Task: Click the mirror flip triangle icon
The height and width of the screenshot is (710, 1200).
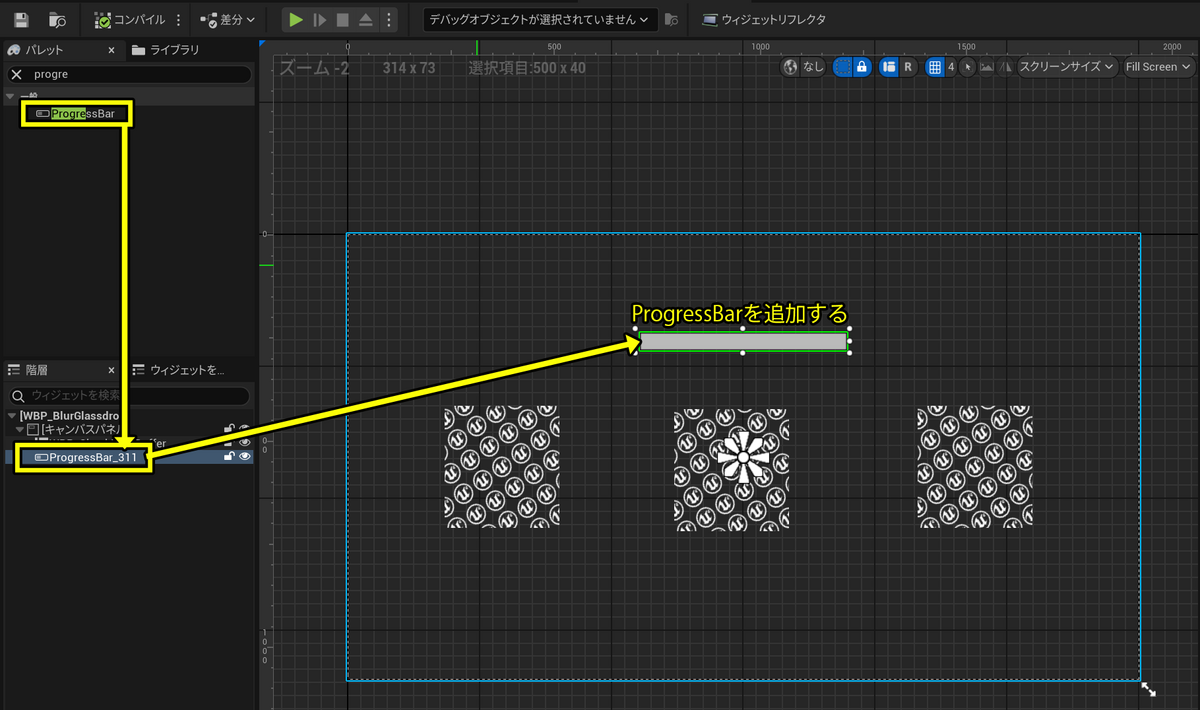Action: (x=1004, y=67)
